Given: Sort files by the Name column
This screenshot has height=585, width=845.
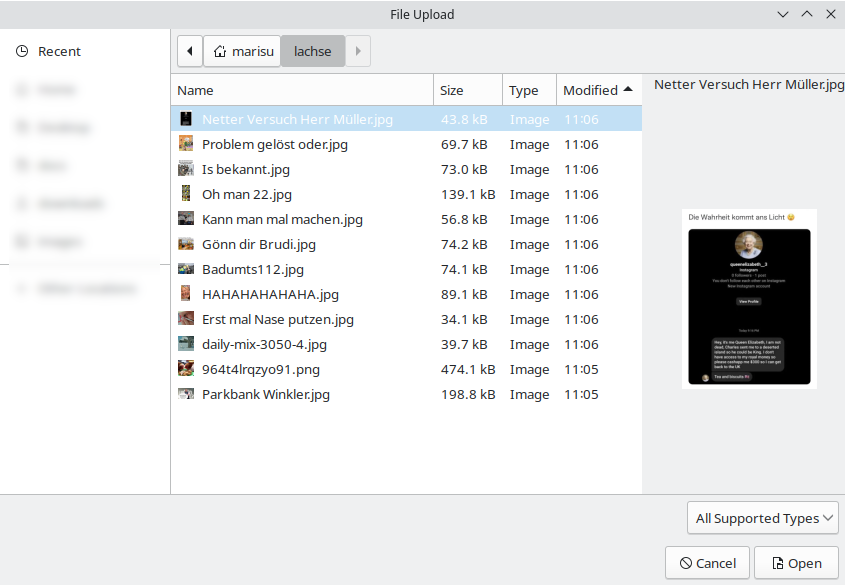Looking at the screenshot, I should coord(302,90).
